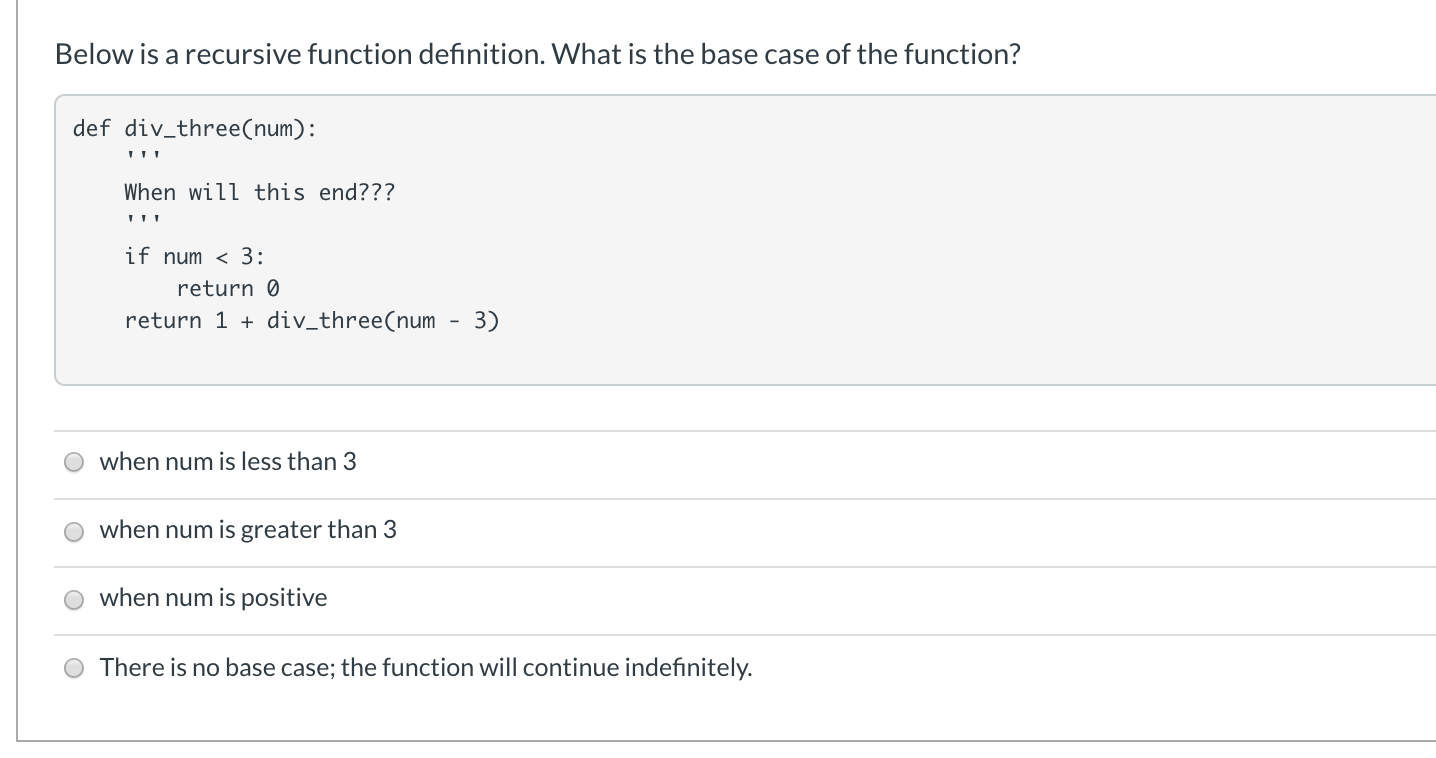Click the answer label "when num is less than 3"
This screenshot has height=758, width=1436.
tap(228, 461)
